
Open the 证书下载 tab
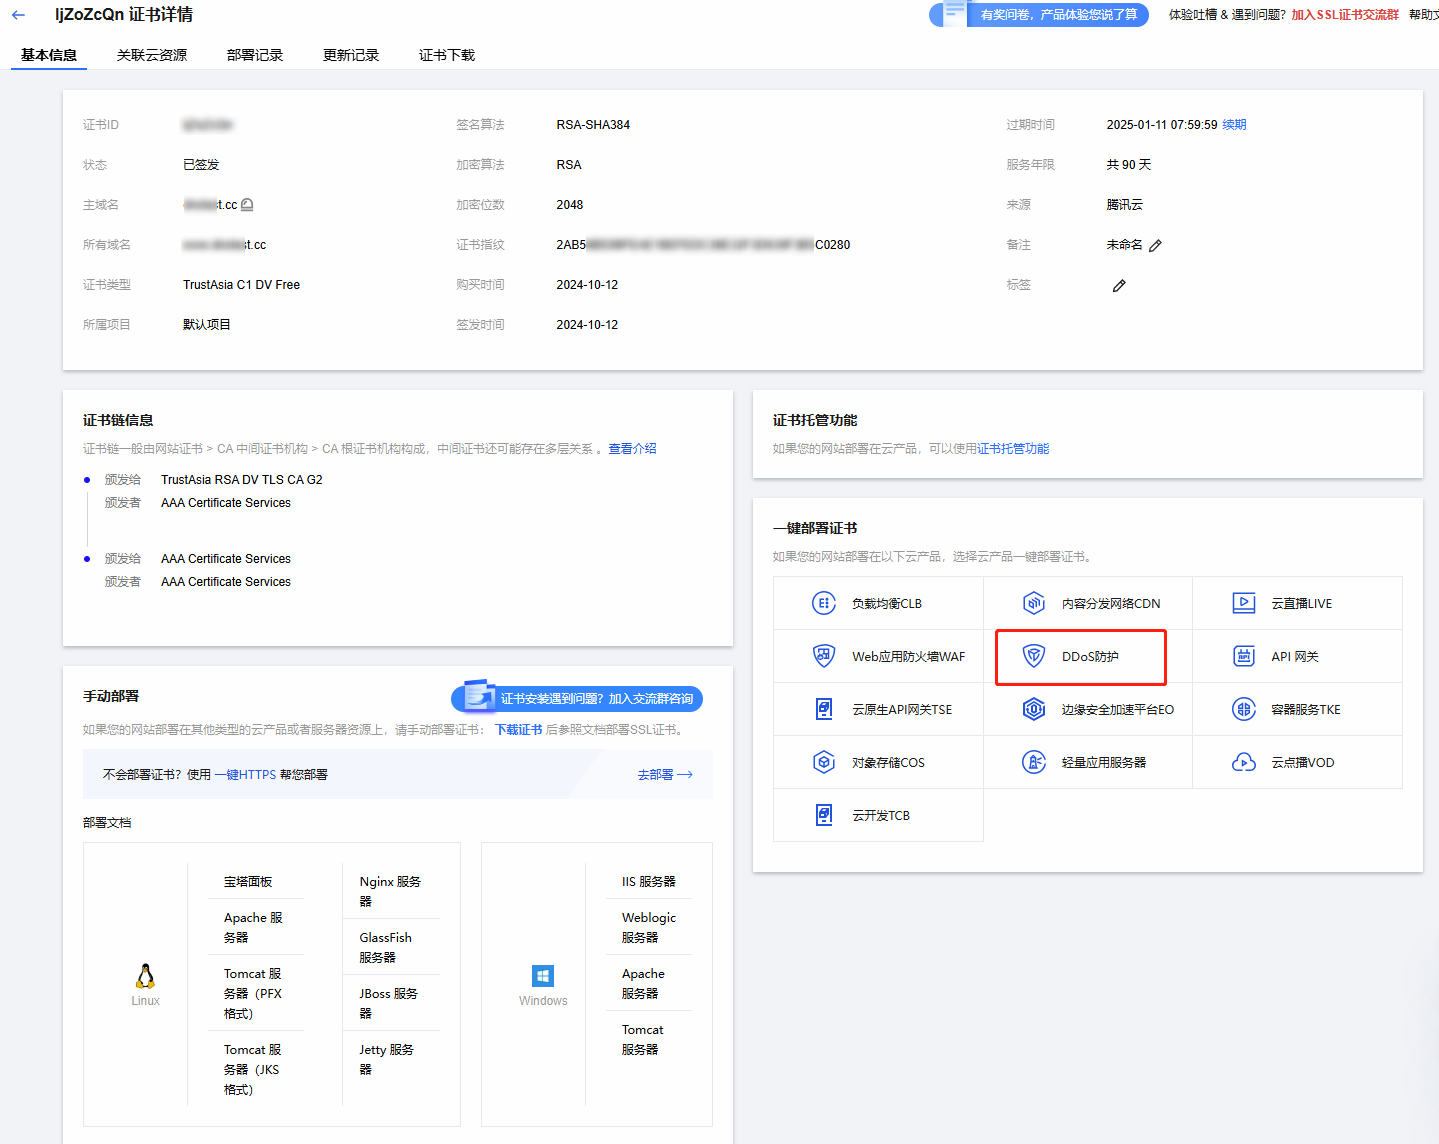(x=447, y=55)
